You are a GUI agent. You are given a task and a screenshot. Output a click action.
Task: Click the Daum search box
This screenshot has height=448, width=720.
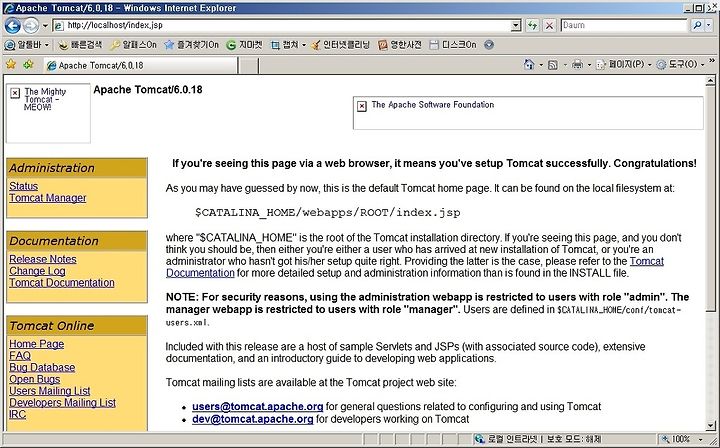[624, 25]
